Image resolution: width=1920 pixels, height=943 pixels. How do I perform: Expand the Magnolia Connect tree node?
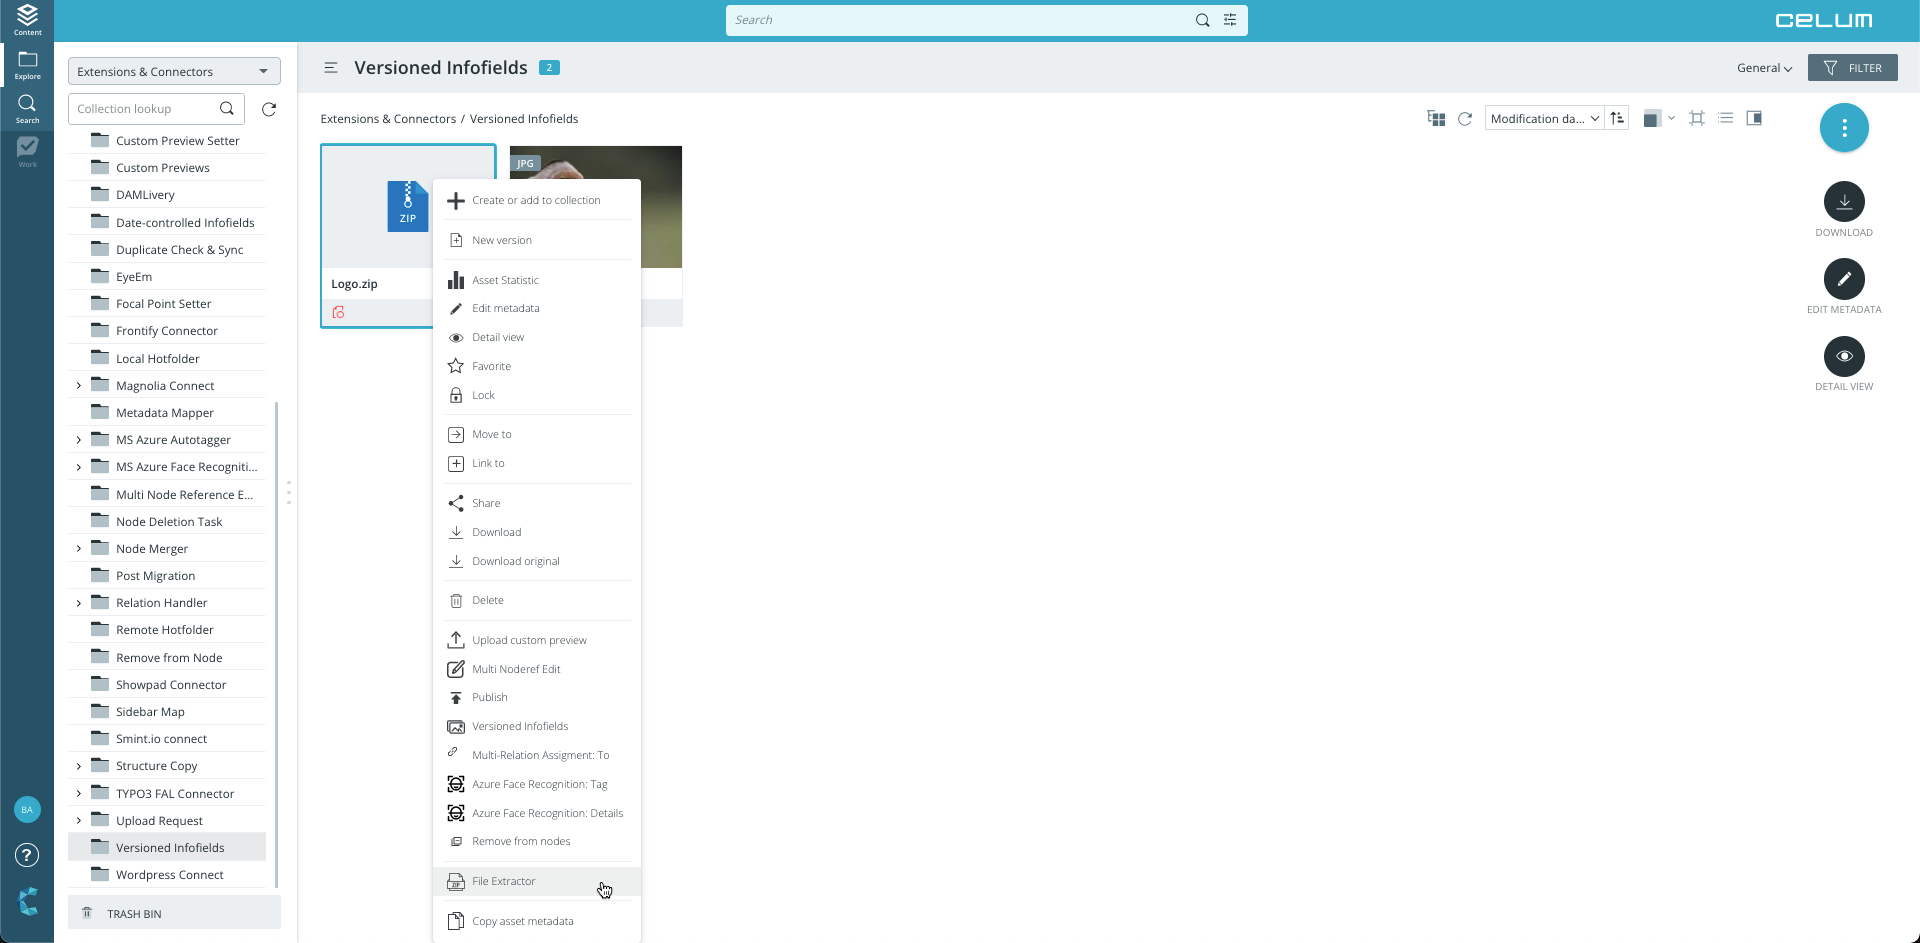79,386
